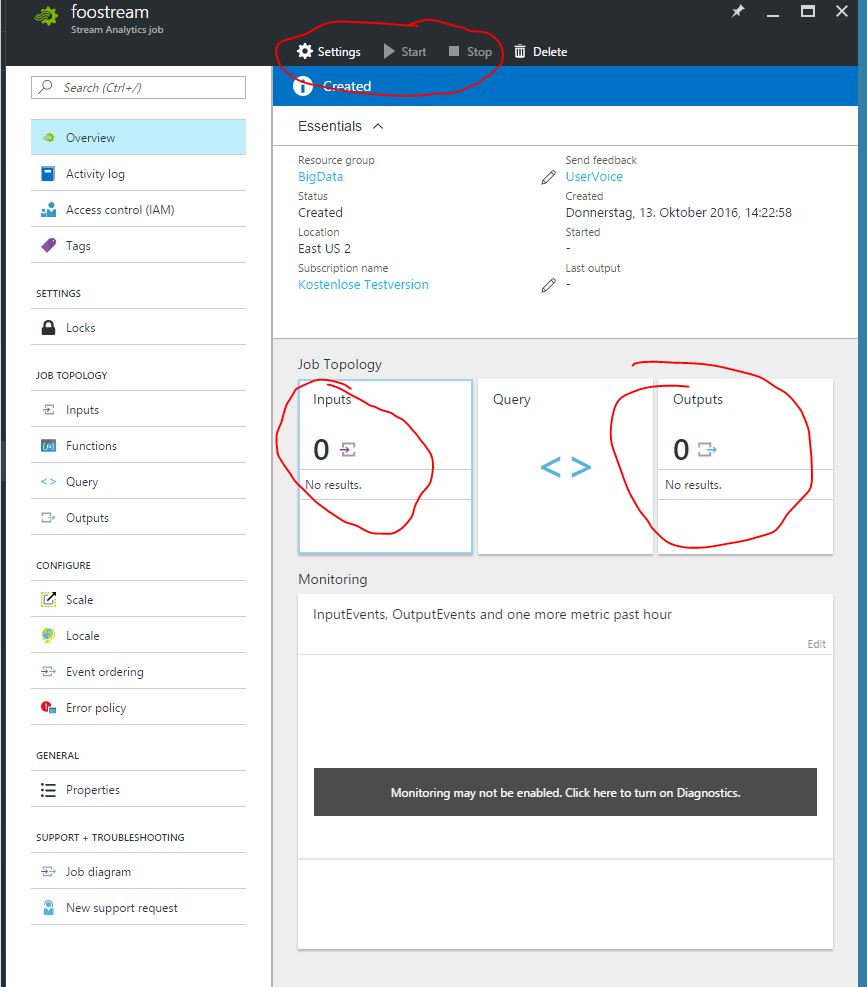Screen dimensions: 867x987
Task: Pin the blade with the pin icon
Action: (738, 13)
